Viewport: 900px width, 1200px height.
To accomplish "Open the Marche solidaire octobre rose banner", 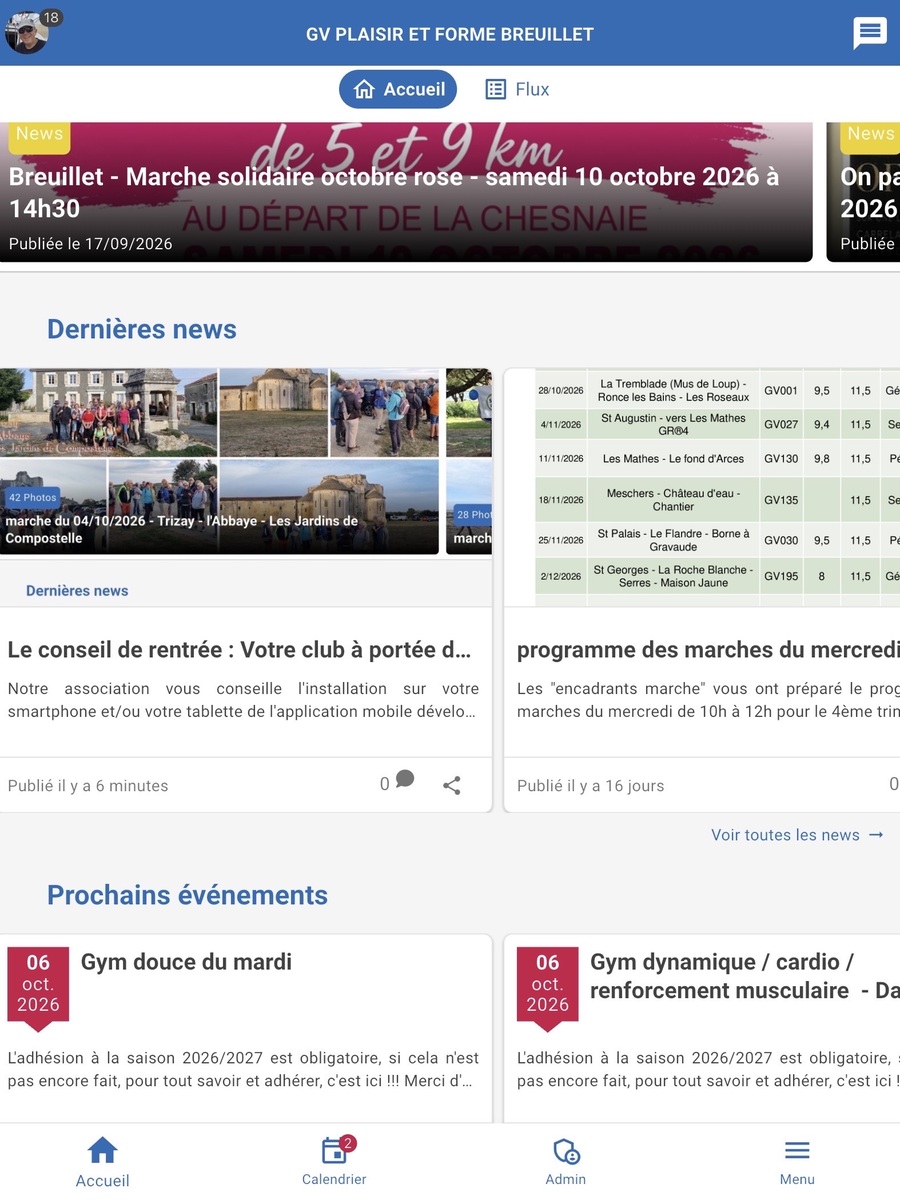I will [x=406, y=192].
